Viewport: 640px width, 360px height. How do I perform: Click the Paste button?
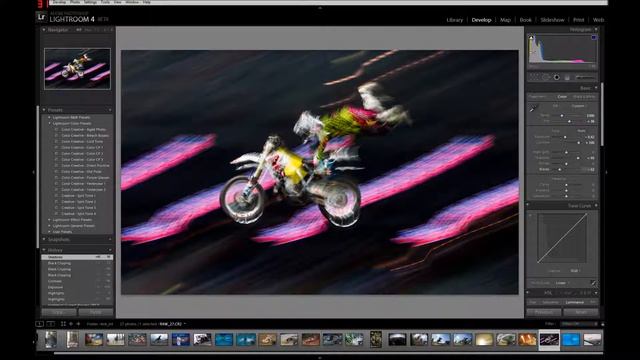(96, 312)
